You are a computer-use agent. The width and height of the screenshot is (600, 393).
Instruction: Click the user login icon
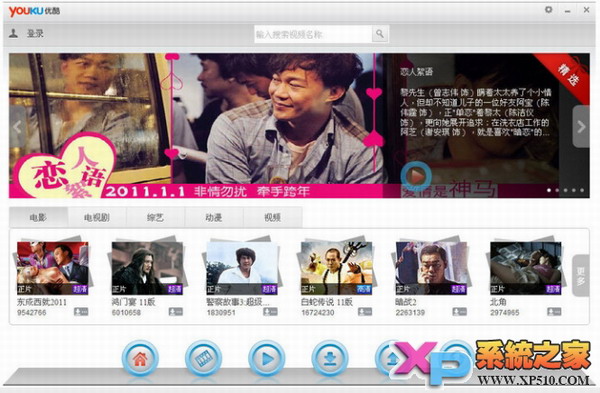point(14,34)
